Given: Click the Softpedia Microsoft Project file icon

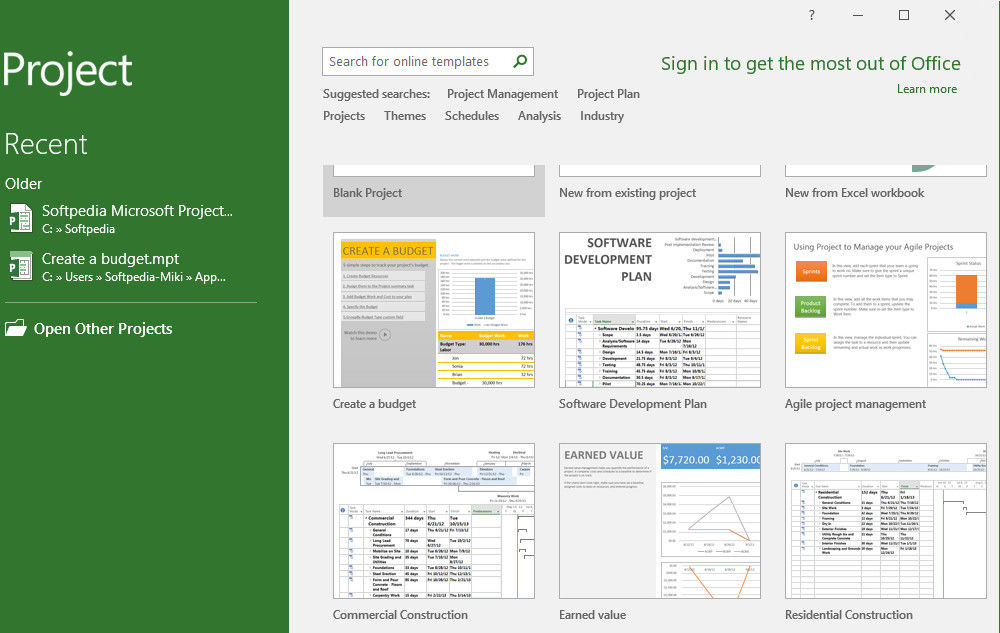Looking at the screenshot, I should point(19,218).
